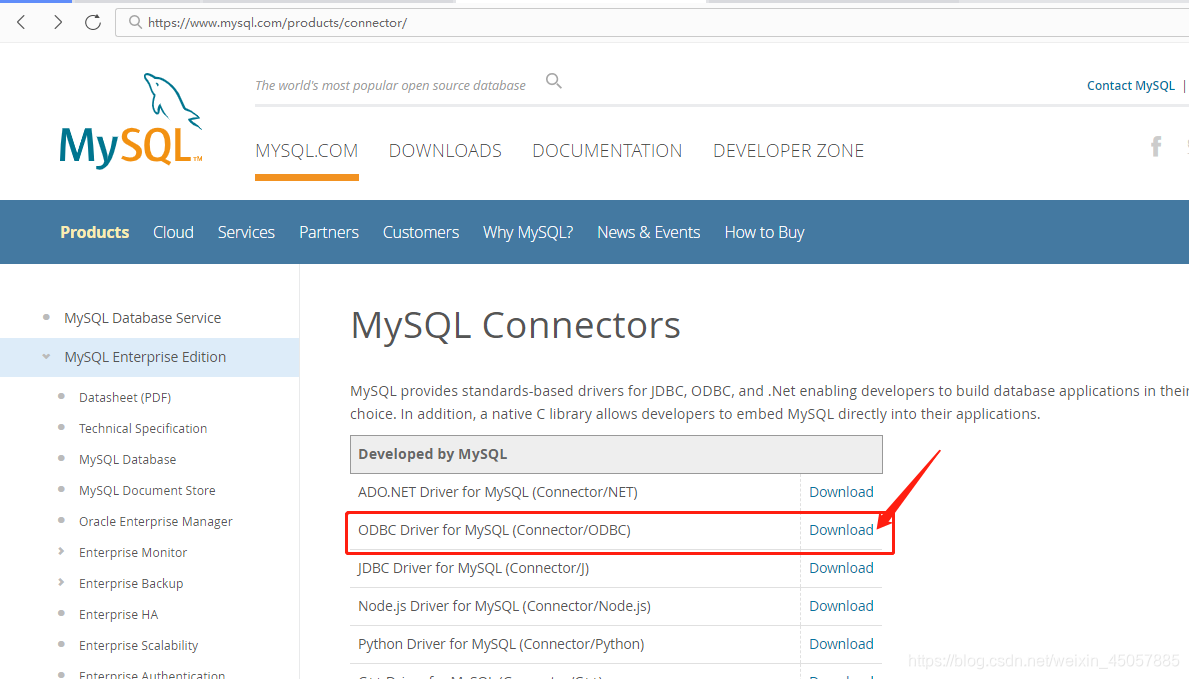Screen dimensions: 1189x679
Task: Click the search placeholder 'The world's most popular' text
Action: point(390,86)
